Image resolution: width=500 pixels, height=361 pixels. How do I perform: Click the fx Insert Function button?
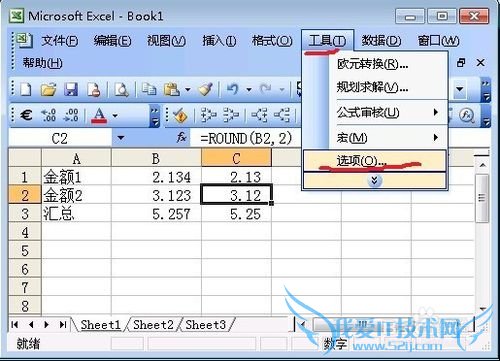pyautogui.click(x=181, y=137)
